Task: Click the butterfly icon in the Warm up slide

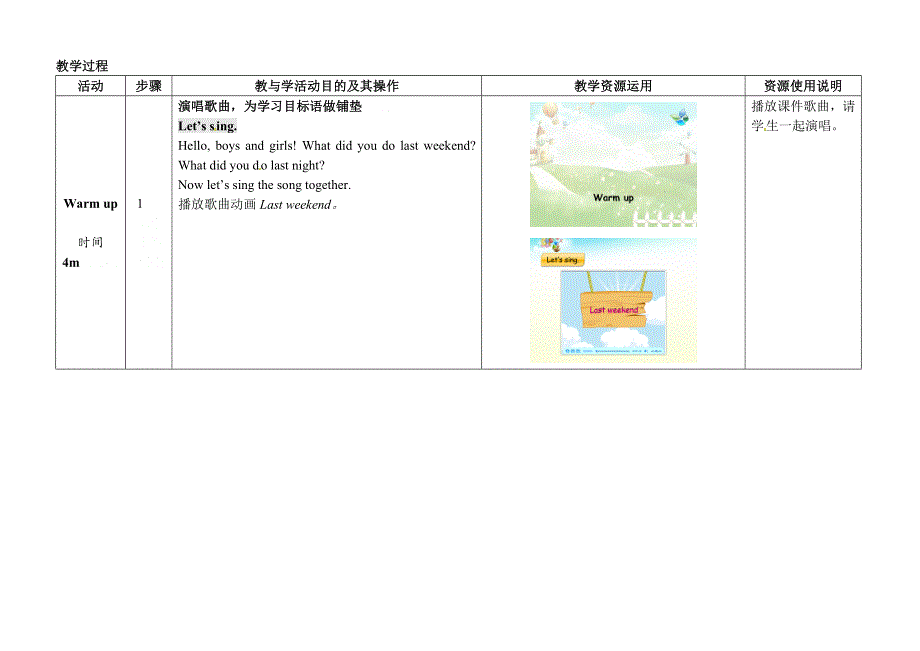Action: coord(680,116)
